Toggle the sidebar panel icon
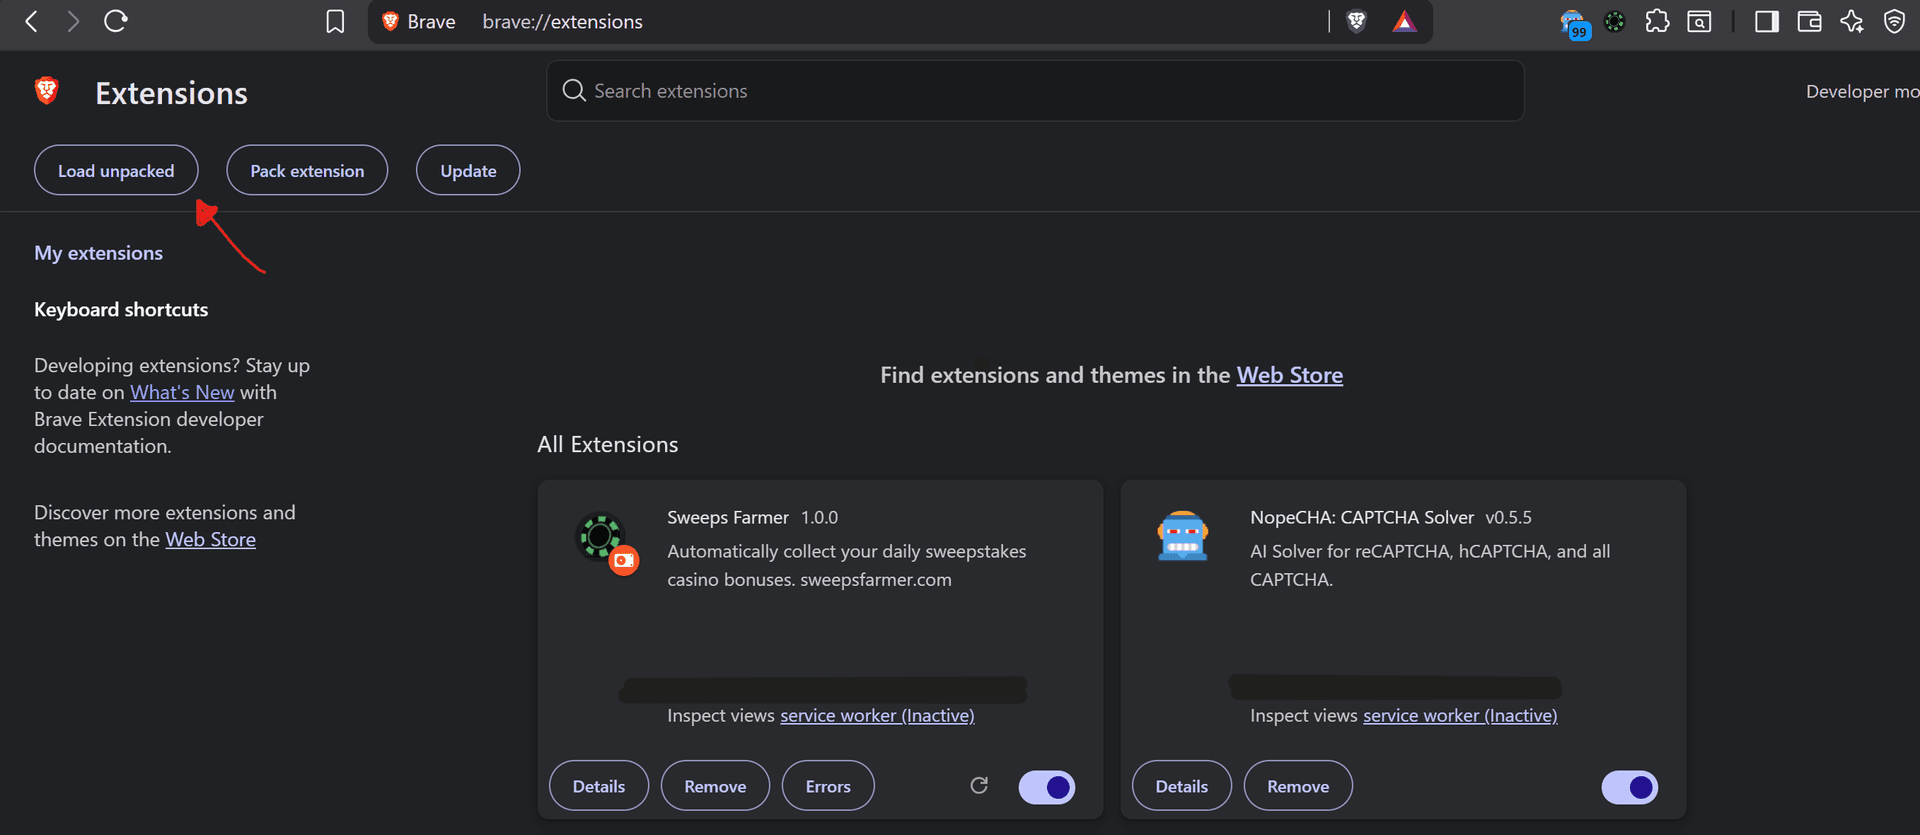This screenshot has height=835, width=1920. point(1767,21)
